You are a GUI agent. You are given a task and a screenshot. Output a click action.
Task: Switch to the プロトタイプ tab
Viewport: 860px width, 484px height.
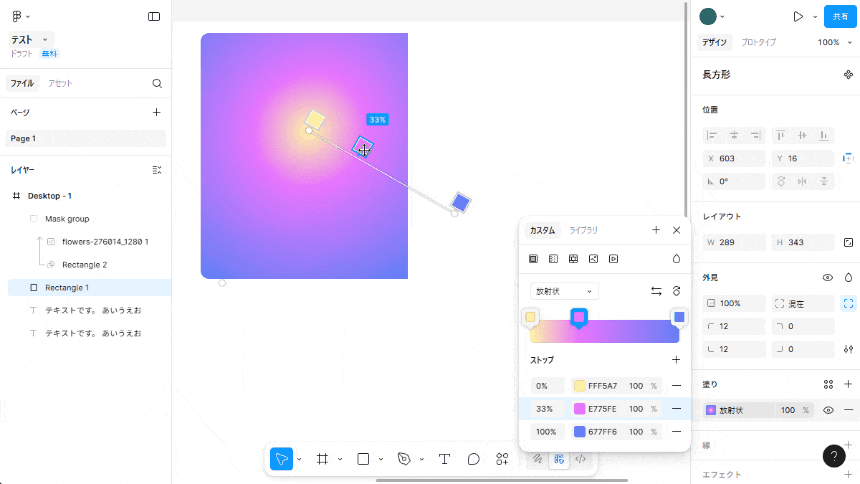[758, 42]
